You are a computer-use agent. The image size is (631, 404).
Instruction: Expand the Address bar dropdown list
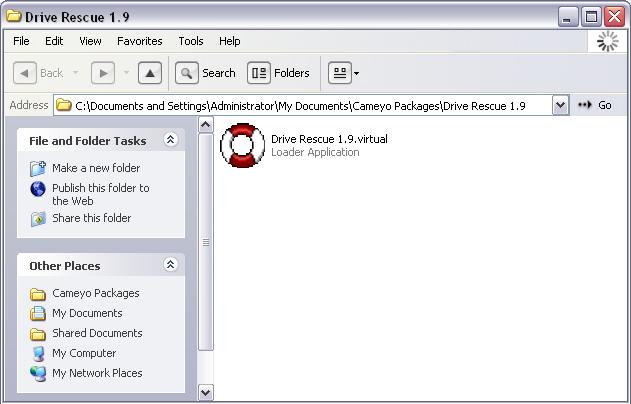[561, 106]
